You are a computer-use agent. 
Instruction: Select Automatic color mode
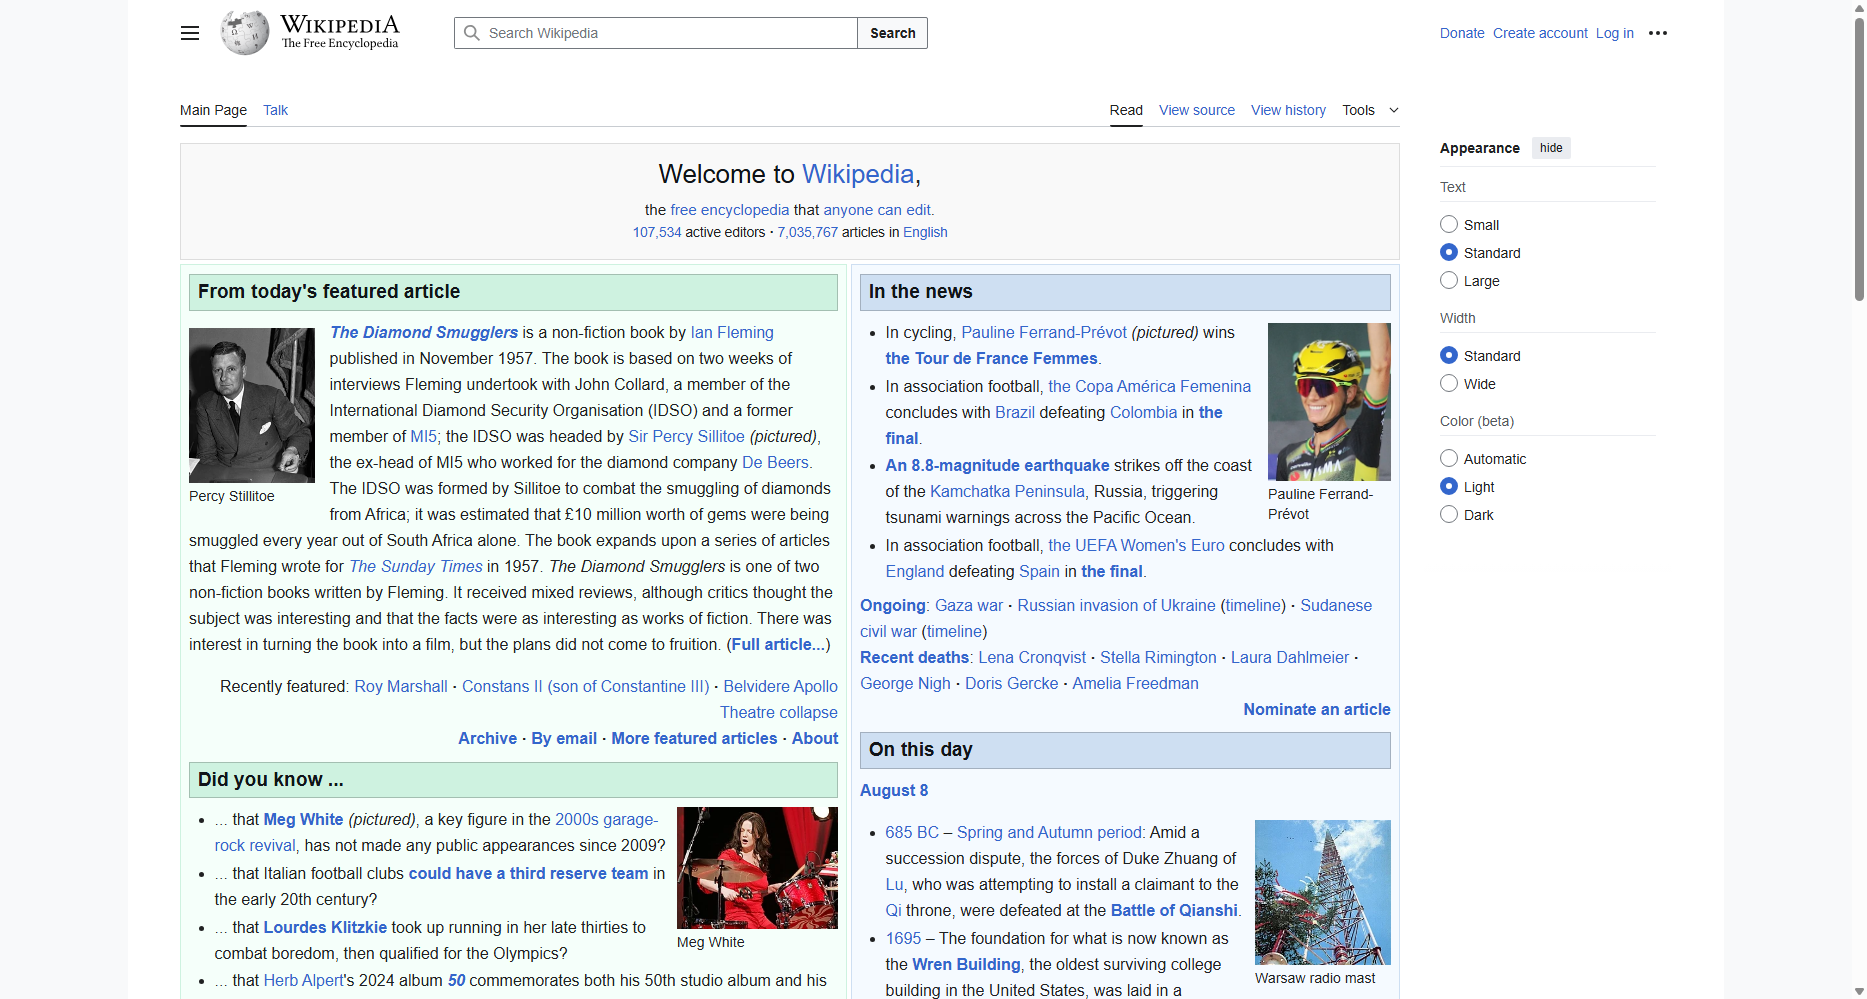pyautogui.click(x=1449, y=458)
